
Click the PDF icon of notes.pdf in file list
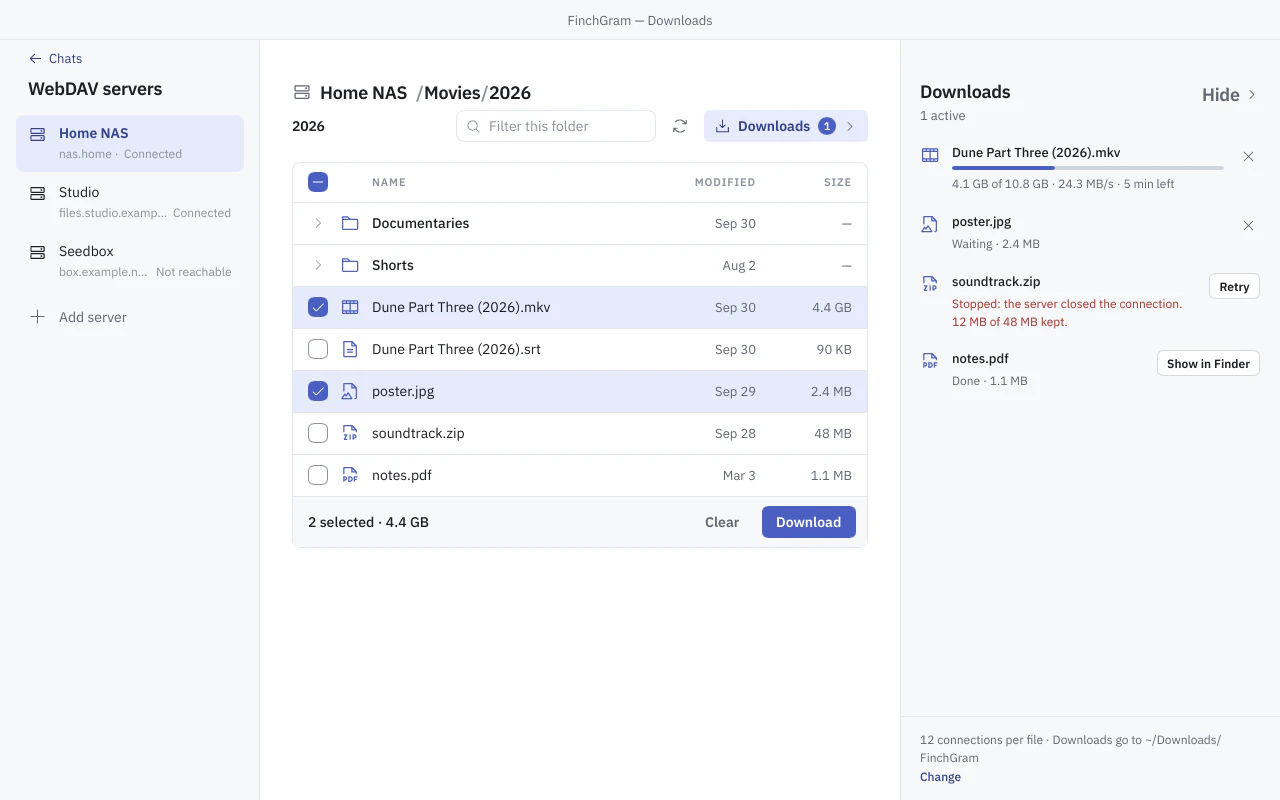[x=350, y=475]
